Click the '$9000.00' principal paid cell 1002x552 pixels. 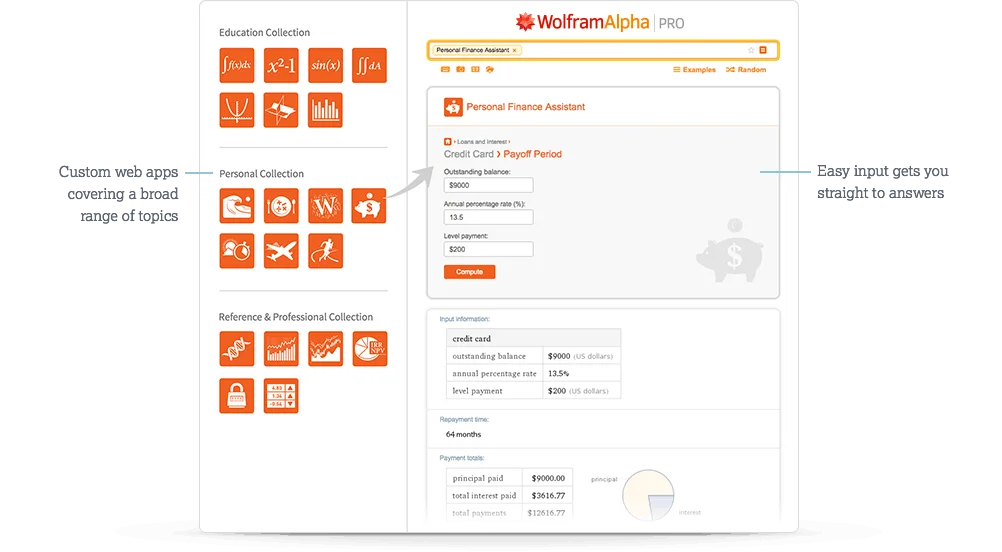[x=548, y=478]
